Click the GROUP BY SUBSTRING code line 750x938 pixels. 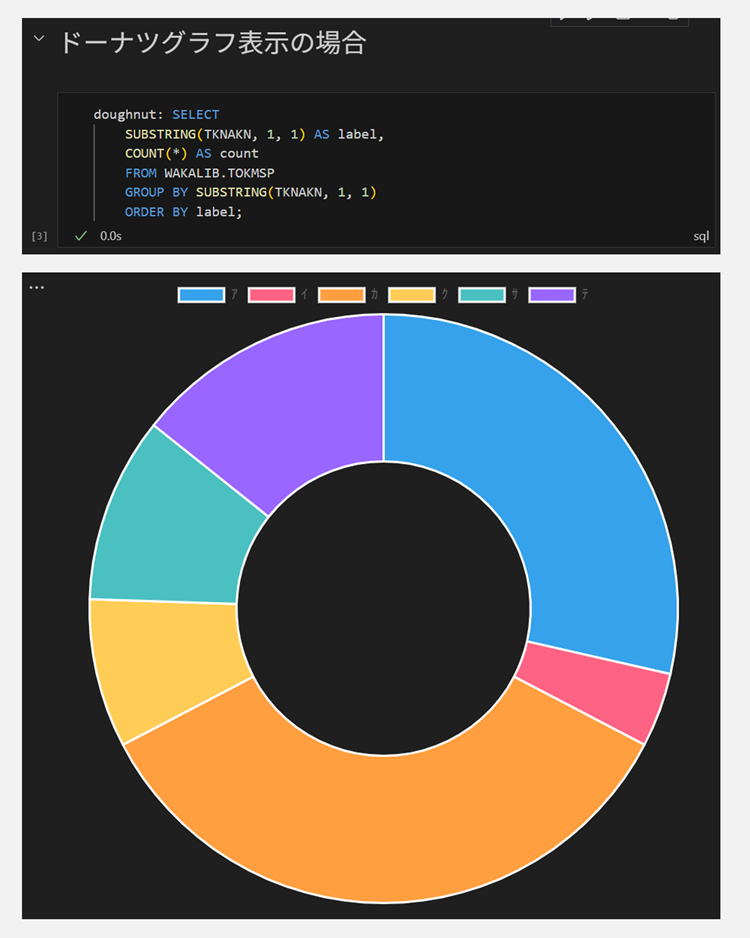point(251,192)
